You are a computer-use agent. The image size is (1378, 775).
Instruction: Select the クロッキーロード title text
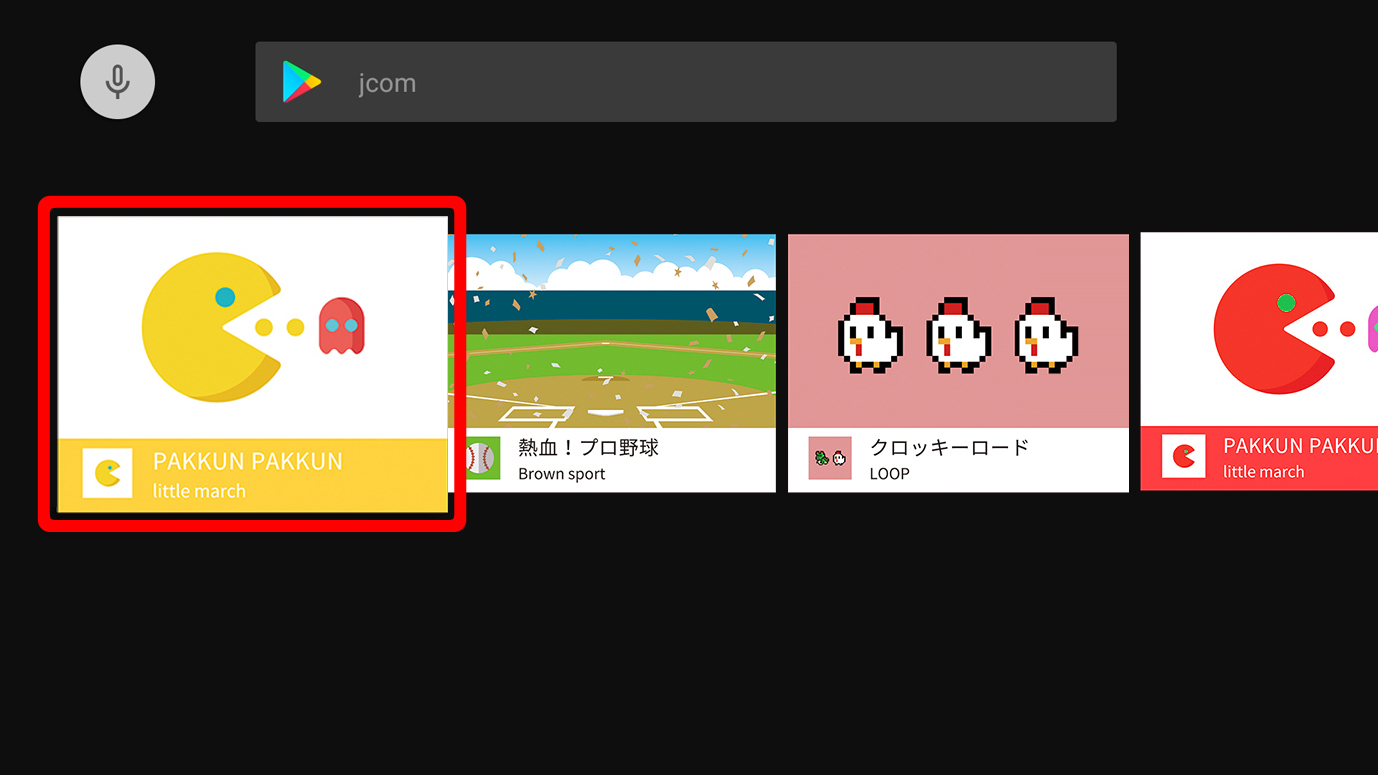click(x=949, y=447)
